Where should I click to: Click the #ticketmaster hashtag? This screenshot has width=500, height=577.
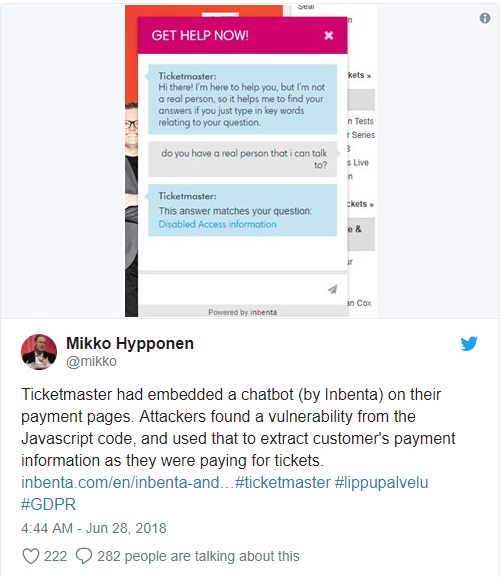click(283, 482)
